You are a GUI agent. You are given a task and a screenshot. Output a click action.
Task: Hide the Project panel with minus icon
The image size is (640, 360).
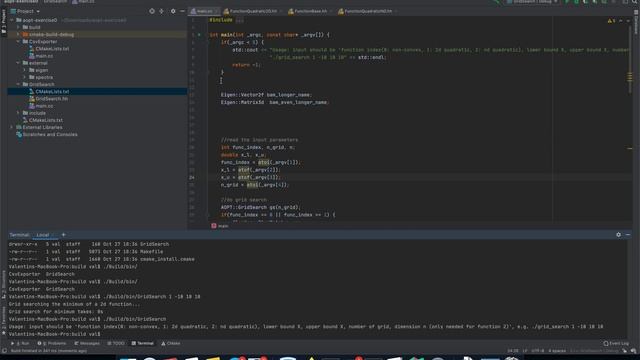(182, 11)
